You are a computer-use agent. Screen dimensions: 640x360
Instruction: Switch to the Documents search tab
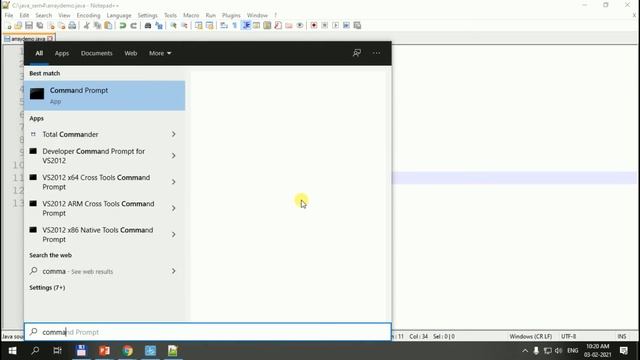[x=96, y=53]
